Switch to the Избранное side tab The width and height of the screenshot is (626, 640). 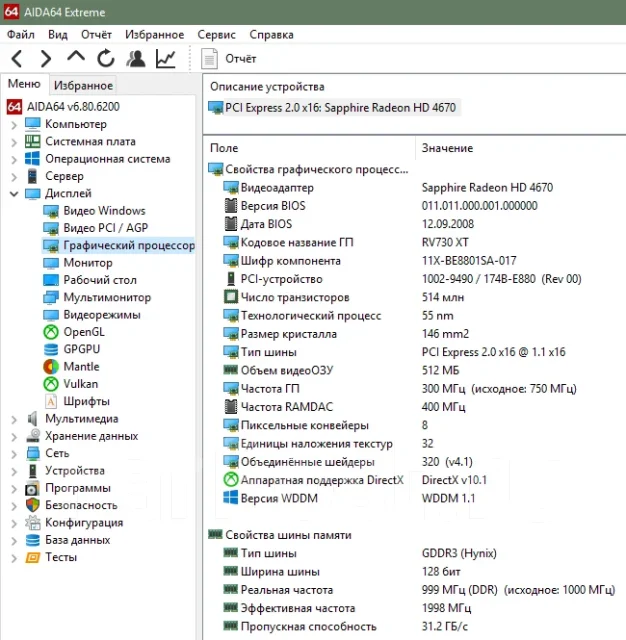coord(83,85)
